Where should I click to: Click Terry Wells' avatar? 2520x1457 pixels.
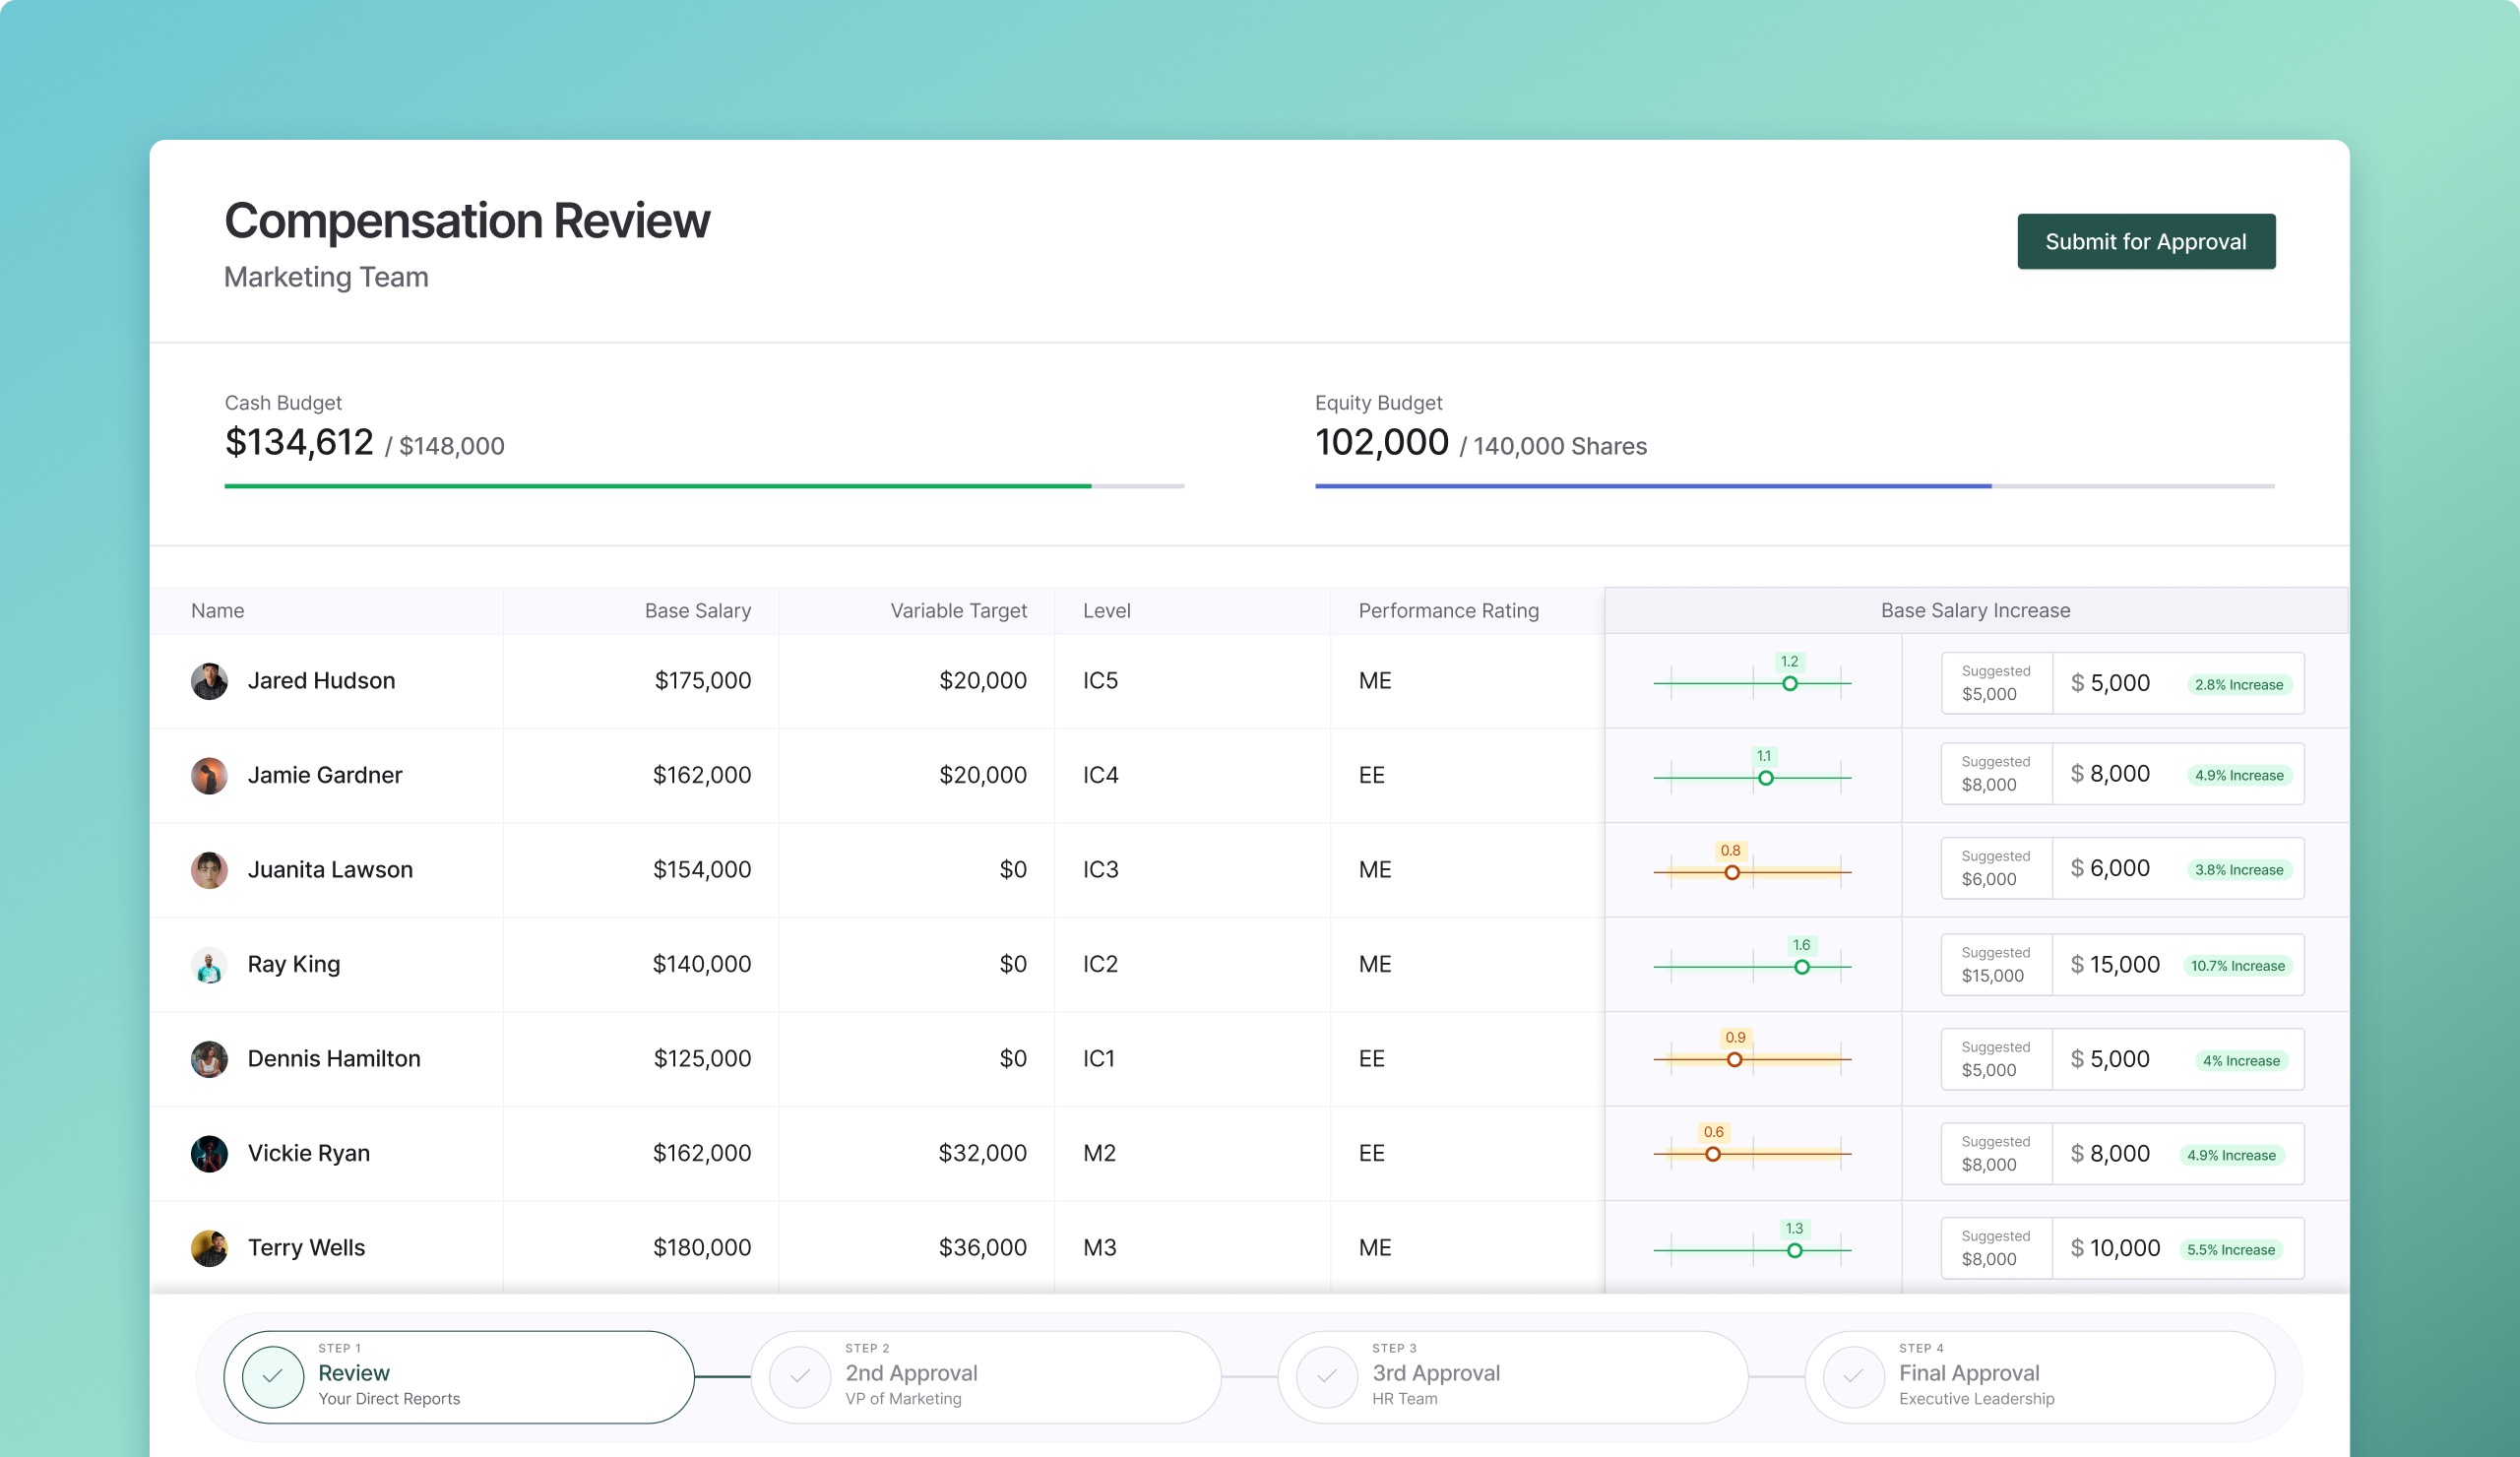[209, 1248]
